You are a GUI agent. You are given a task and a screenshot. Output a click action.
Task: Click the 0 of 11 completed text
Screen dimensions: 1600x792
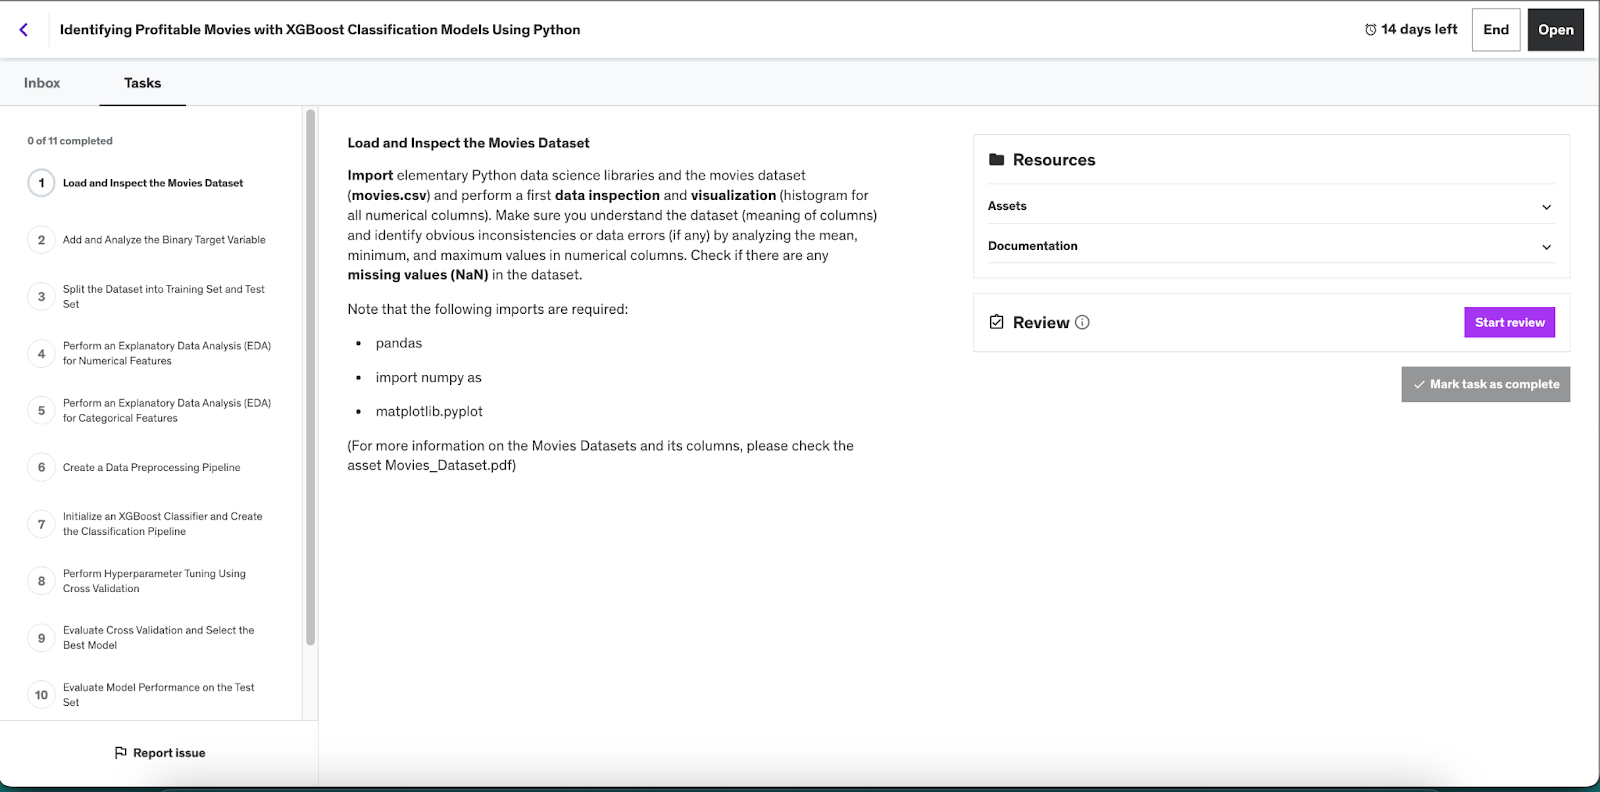pyautogui.click(x=70, y=141)
